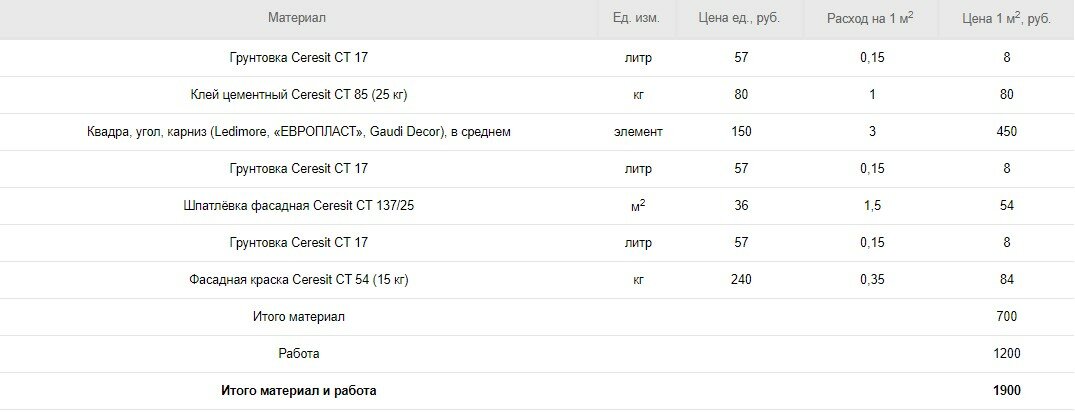Select the "Цена ед., руб." header
This screenshot has height=412, width=1075.
pos(740,18)
